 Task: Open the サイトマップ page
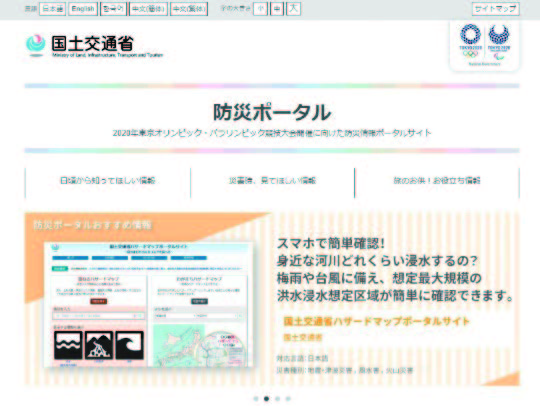point(496,9)
